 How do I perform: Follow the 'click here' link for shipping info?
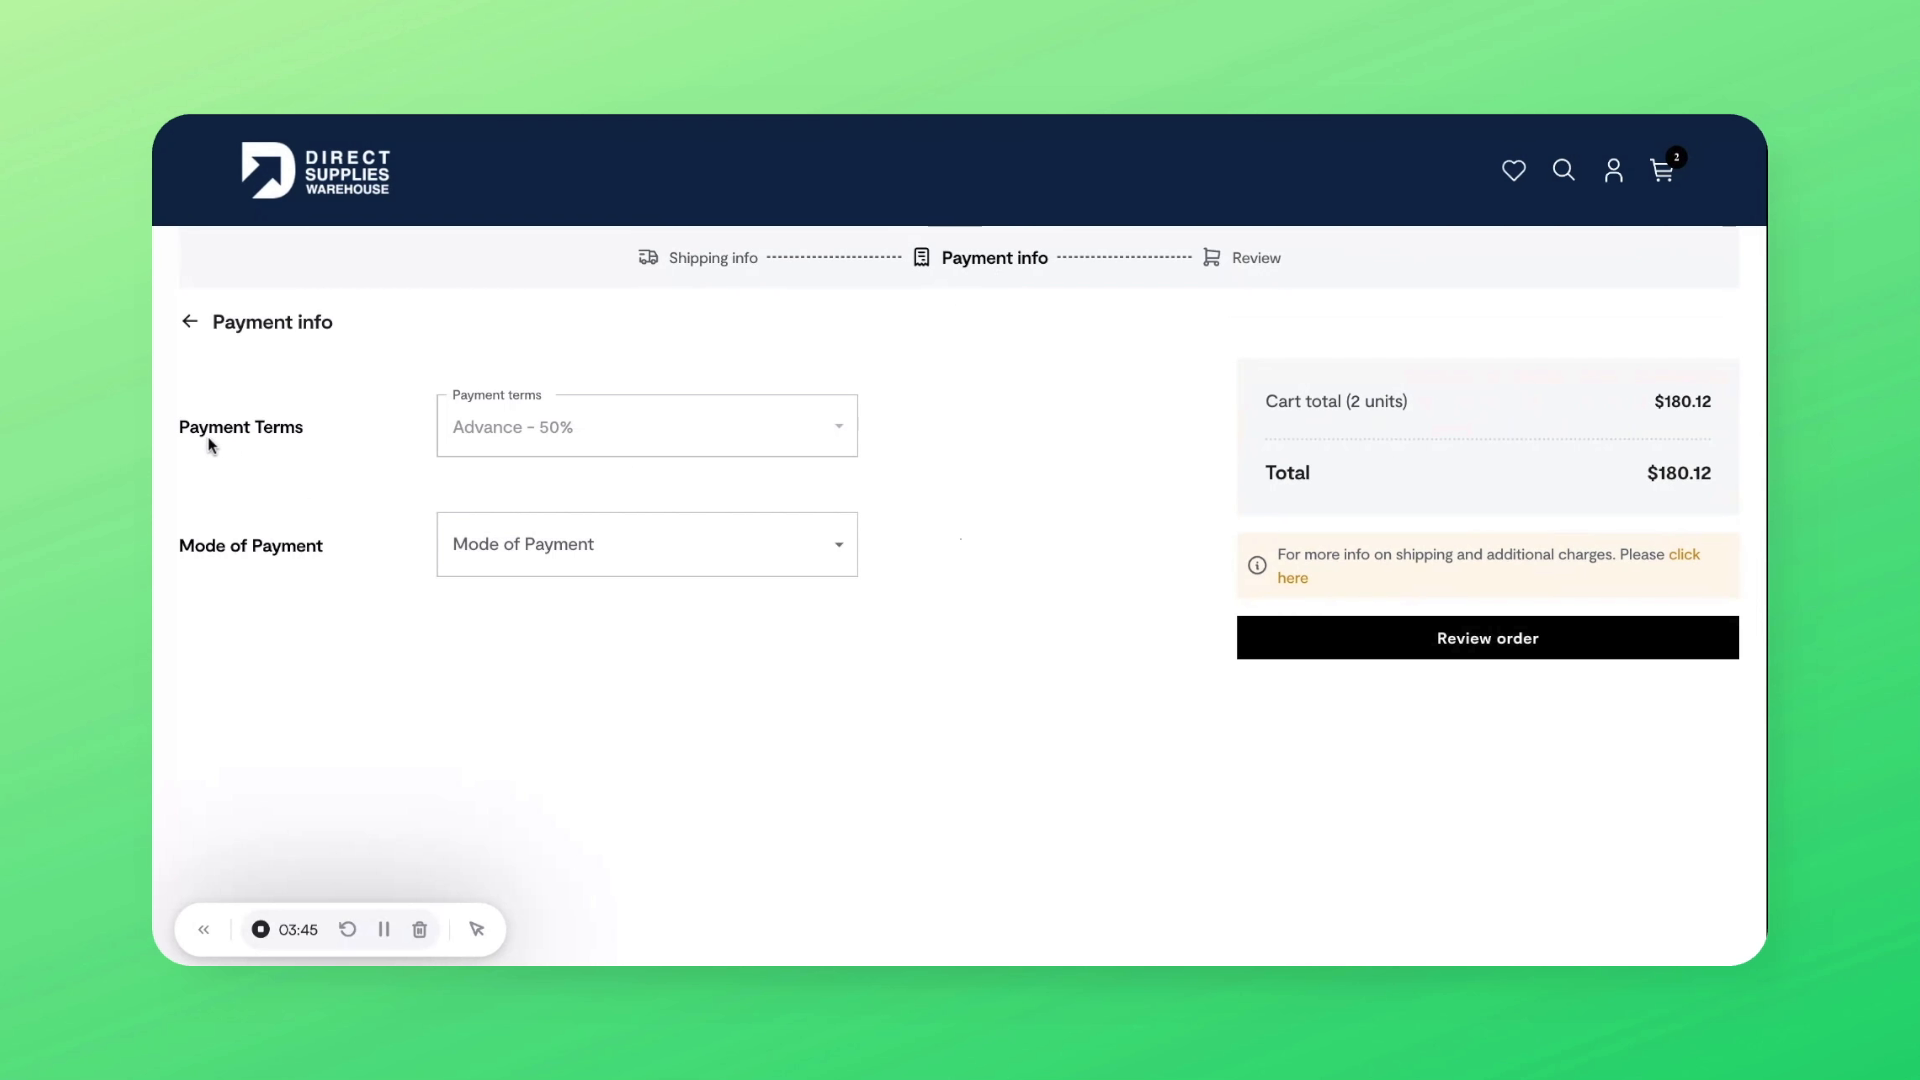[1683, 554]
